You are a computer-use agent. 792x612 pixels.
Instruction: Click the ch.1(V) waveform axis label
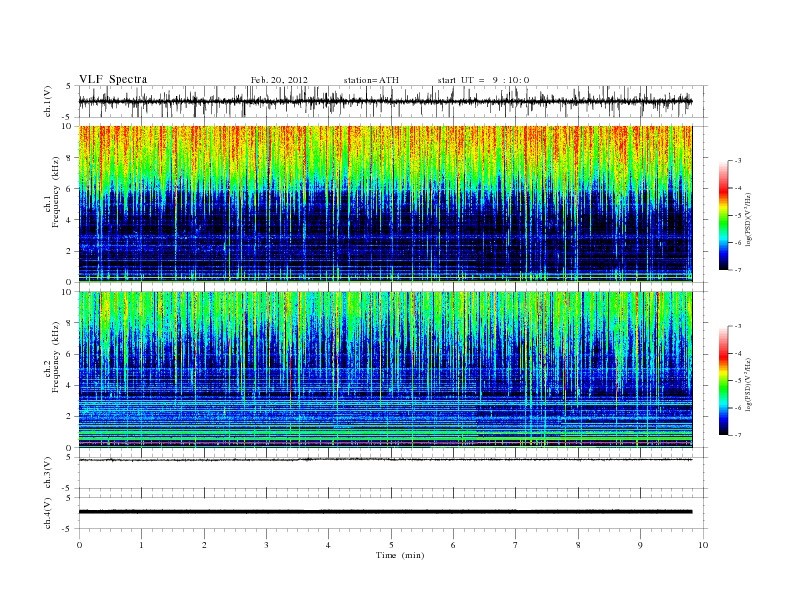click(x=48, y=101)
